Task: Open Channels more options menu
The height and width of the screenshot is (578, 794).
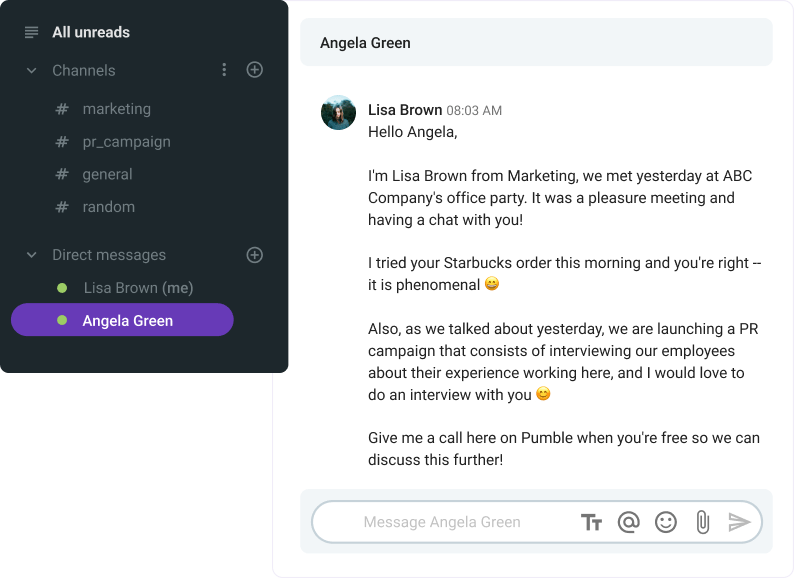Action: [x=224, y=70]
